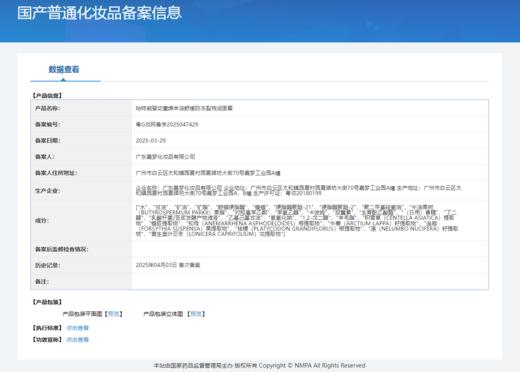This screenshot has height=372, width=520.
Task: Click the 功效宣称 heading
Action: tap(47, 339)
